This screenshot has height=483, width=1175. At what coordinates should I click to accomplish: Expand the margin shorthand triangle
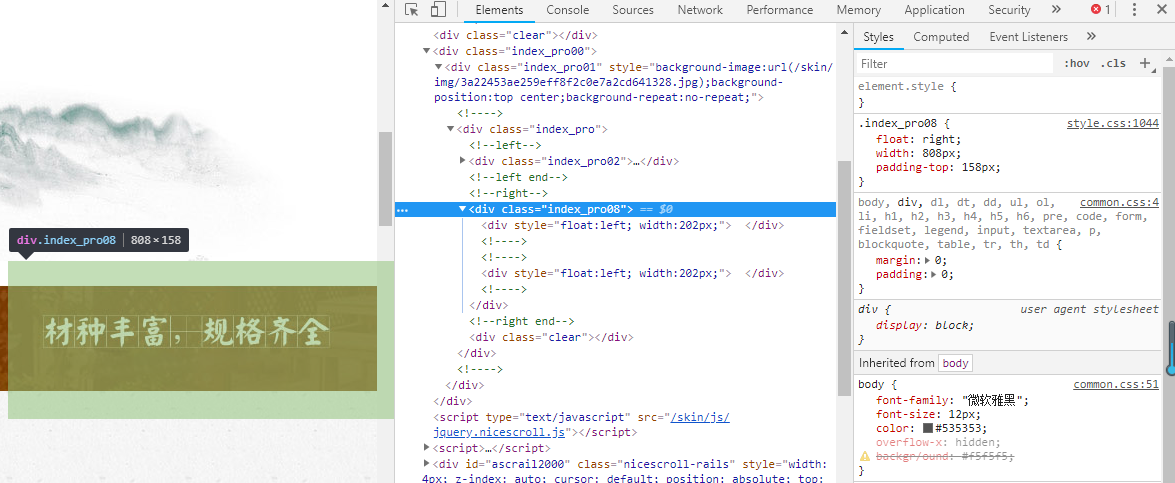pos(928,260)
